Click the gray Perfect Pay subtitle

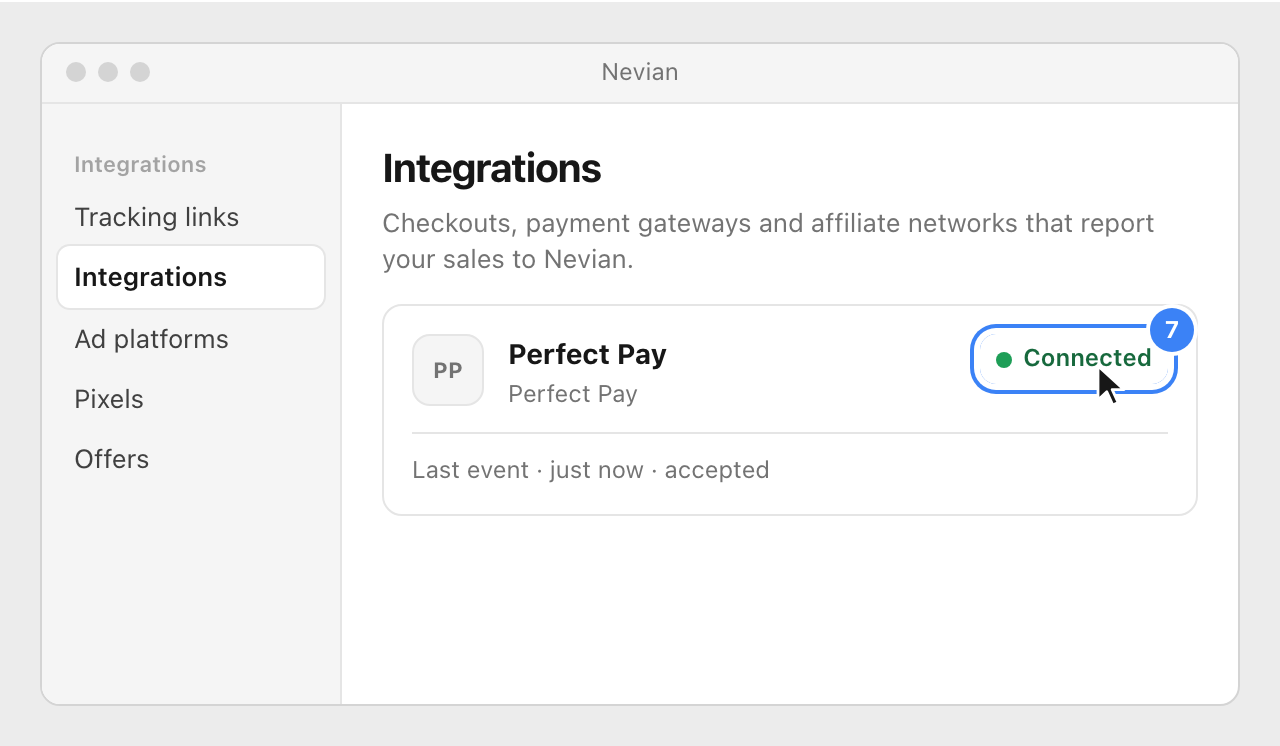pos(573,394)
